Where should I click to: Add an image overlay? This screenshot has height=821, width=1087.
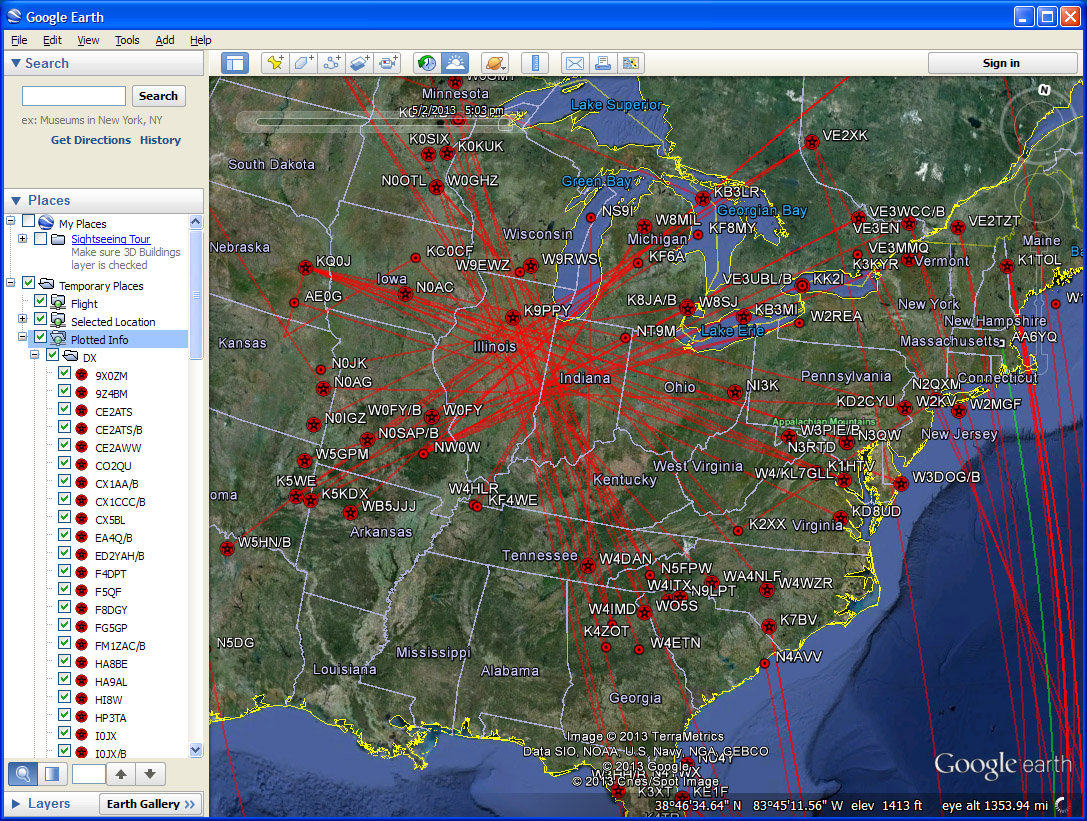[x=360, y=63]
